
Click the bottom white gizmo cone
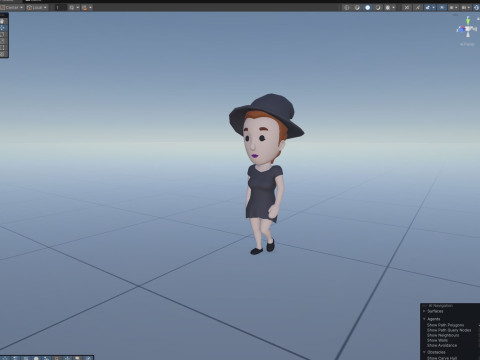[468, 35]
